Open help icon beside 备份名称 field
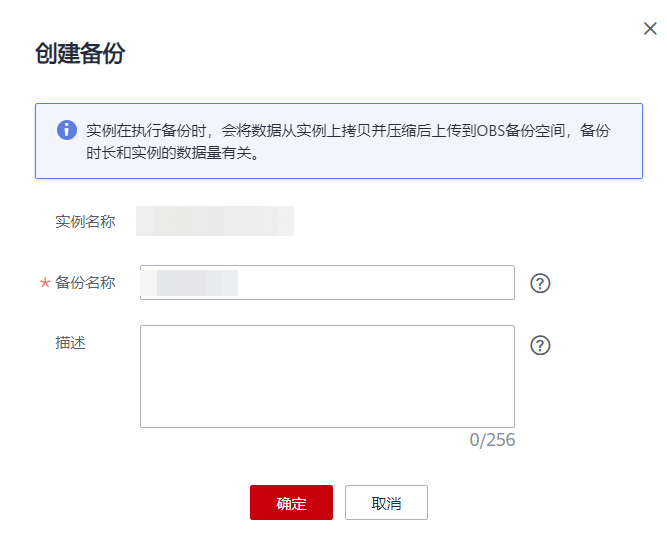Screen dimensions: 667x548 [541, 283]
